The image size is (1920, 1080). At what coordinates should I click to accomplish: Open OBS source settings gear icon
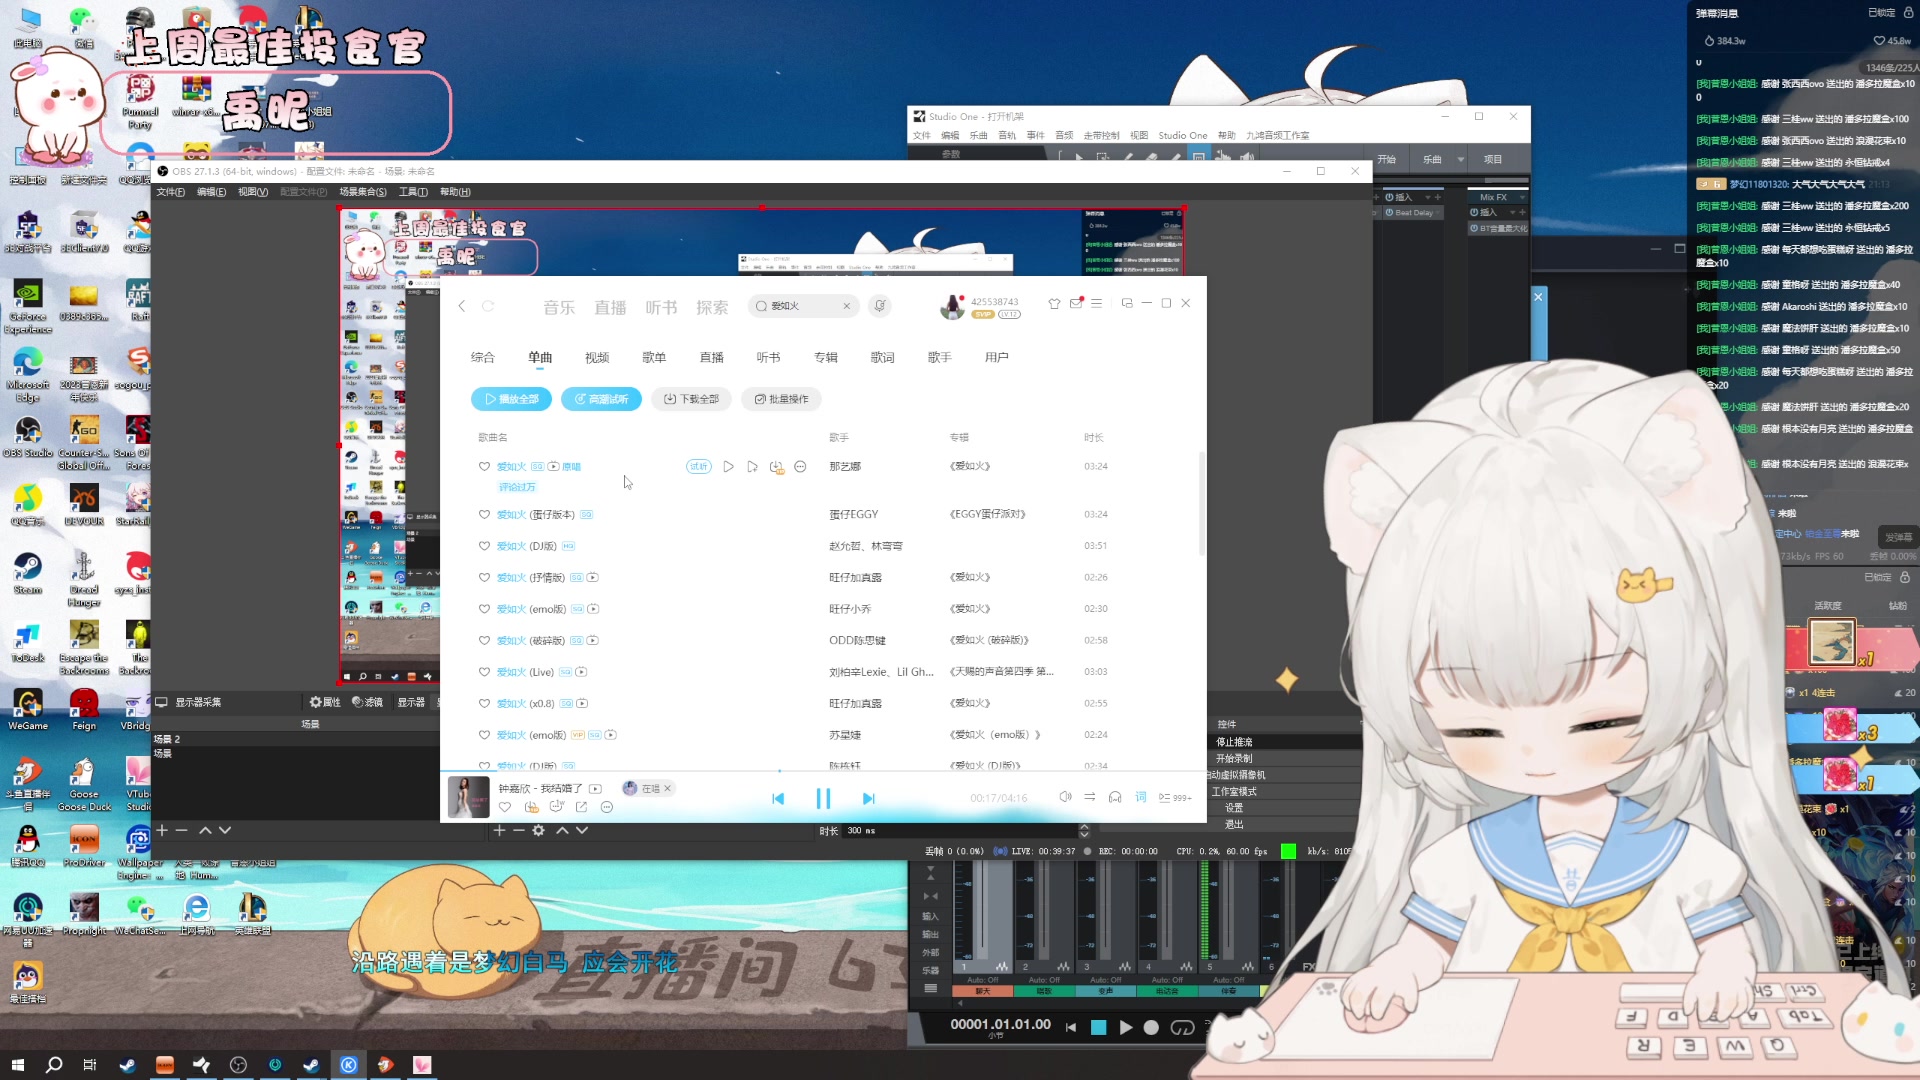pyautogui.click(x=538, y=830)
